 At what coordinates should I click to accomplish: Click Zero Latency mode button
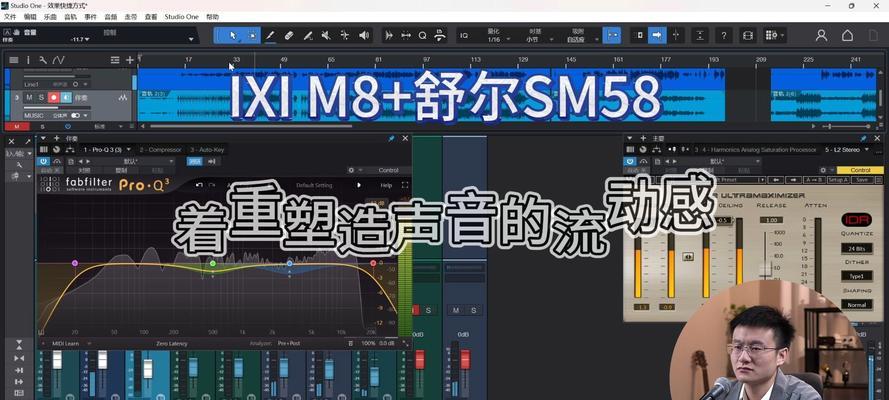(171, 343)
